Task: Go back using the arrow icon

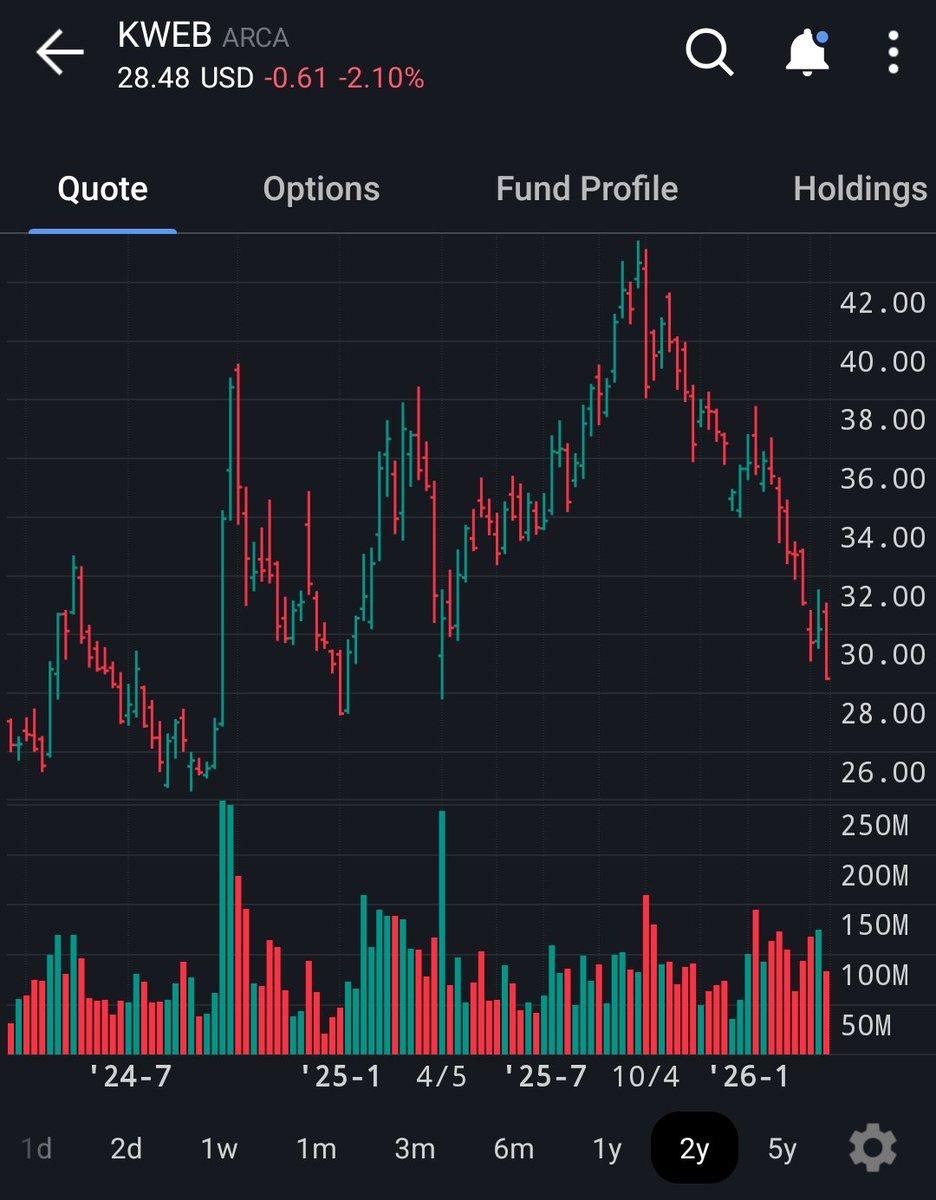Action: pyautogui.click(x=59, y=53)
